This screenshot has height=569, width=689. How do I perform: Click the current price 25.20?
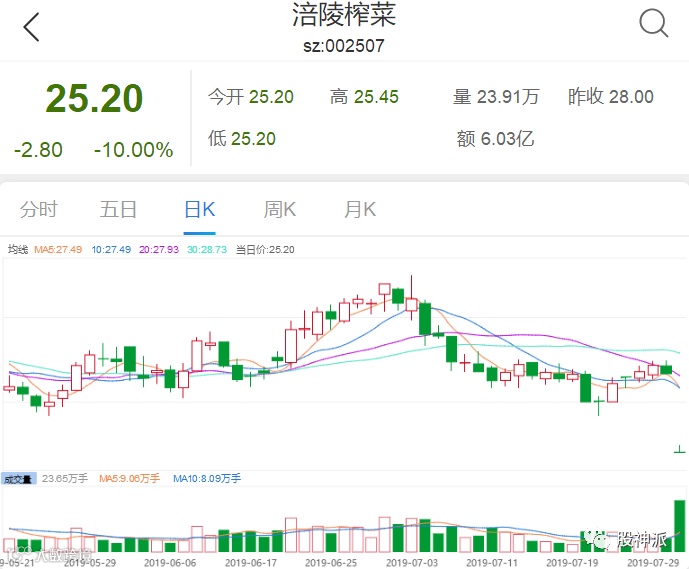(94, 98)
